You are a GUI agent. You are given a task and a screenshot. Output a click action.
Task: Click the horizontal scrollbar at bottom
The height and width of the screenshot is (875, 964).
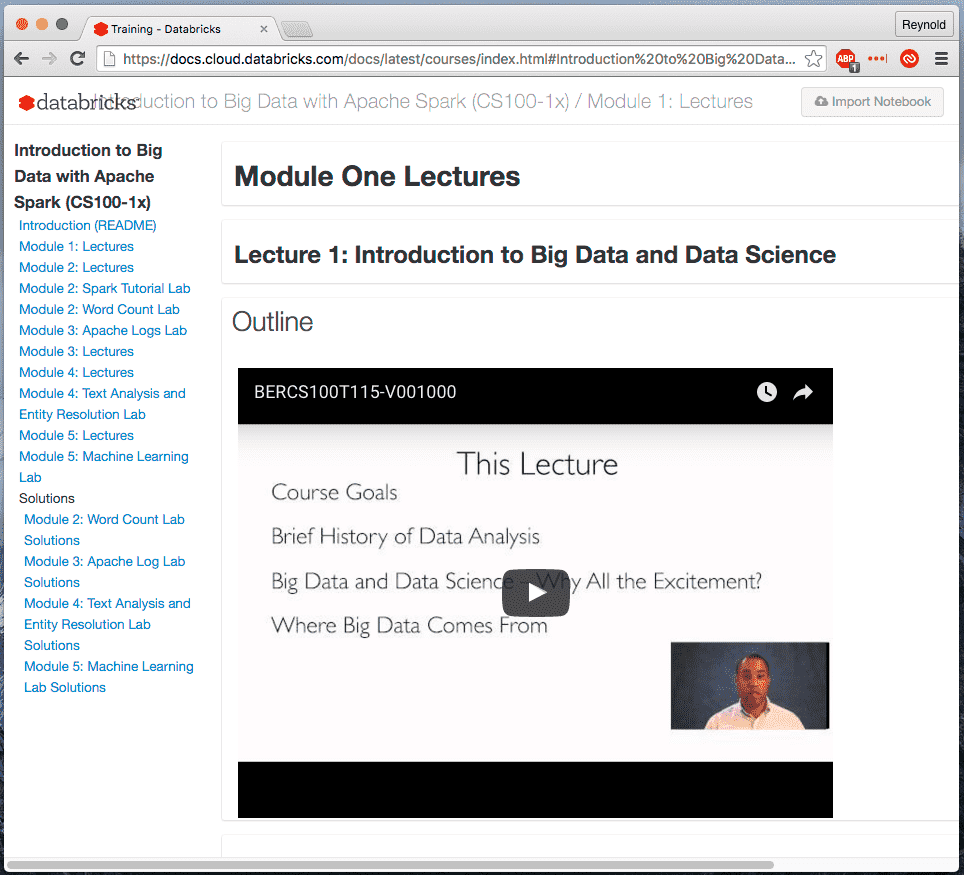click(x=390, y=864)
